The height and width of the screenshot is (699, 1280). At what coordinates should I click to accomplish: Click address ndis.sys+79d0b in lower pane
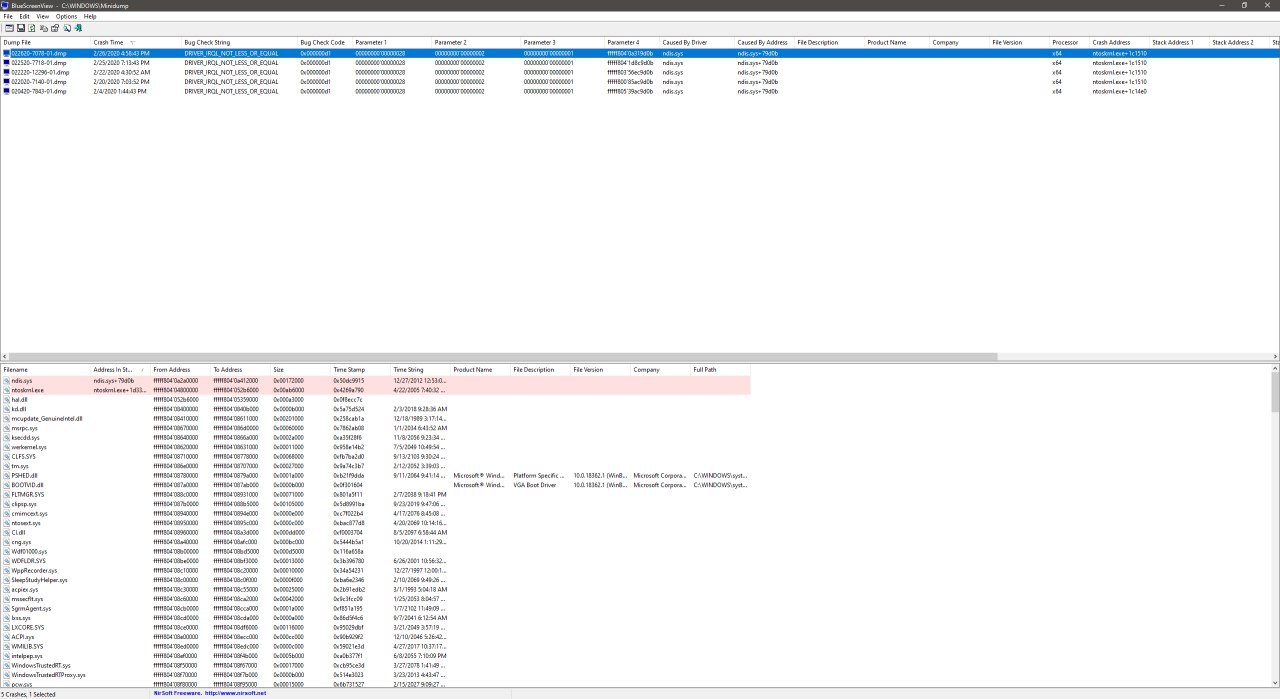point(114,381)
